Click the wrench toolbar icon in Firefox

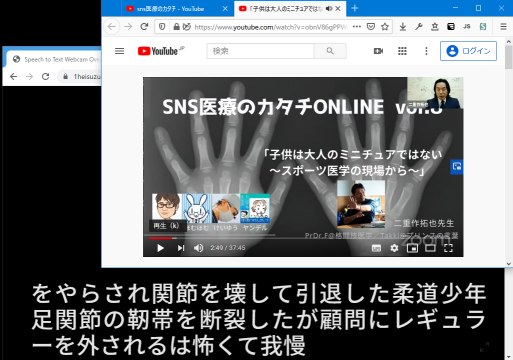tap(419, 27)
